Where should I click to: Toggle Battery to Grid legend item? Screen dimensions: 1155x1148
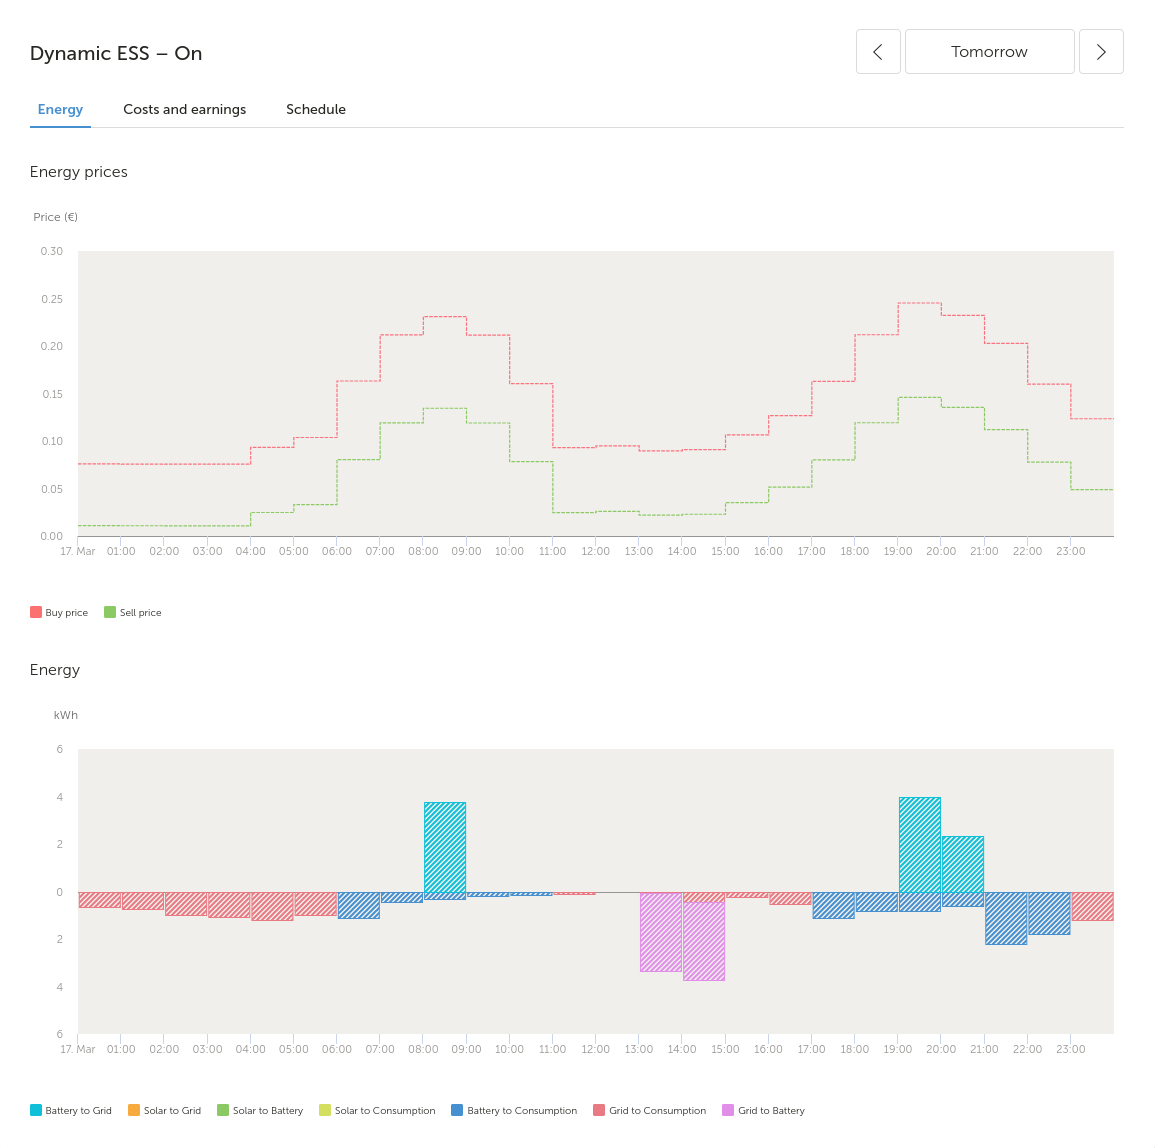71,1110
